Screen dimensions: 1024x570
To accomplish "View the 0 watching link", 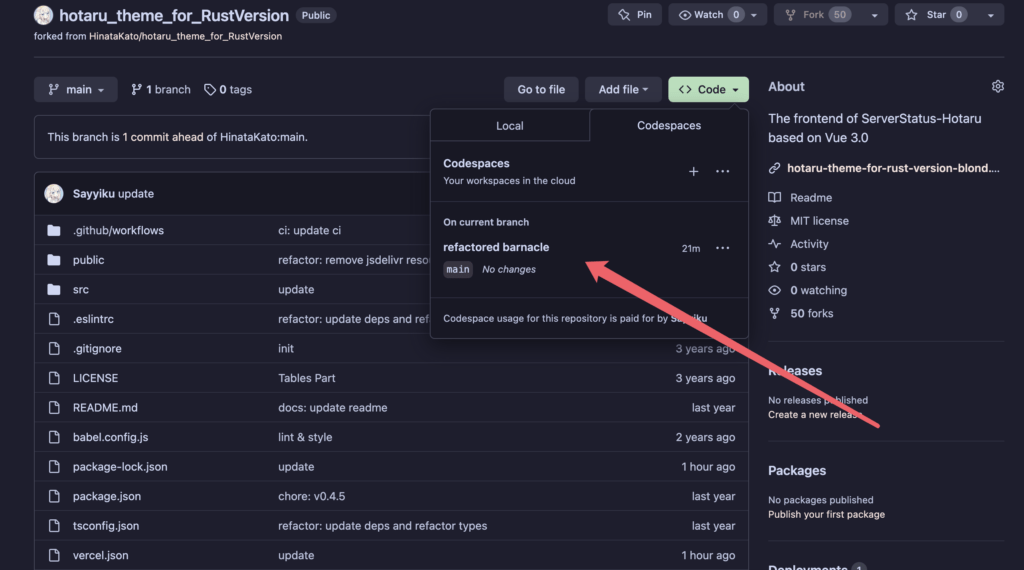I will pyautogui.click(x=818, y=290).
